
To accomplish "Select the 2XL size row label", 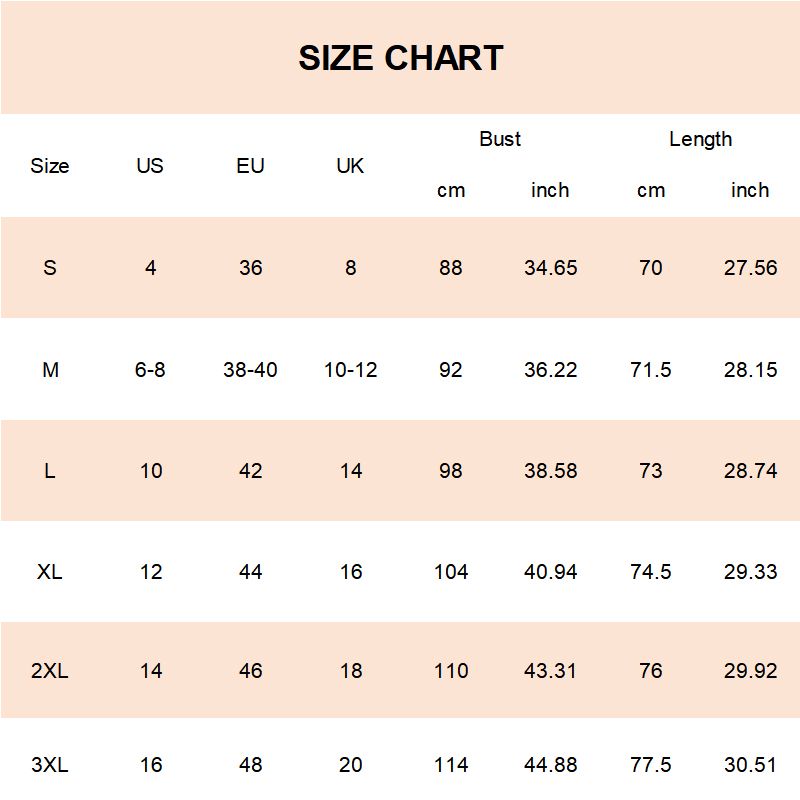I will 50,671.
